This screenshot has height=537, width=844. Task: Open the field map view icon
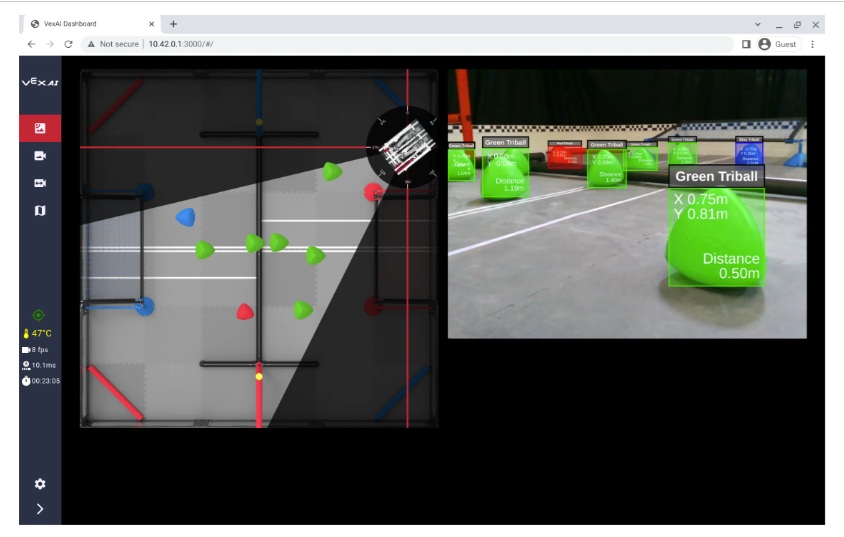(x=40, y=211)
